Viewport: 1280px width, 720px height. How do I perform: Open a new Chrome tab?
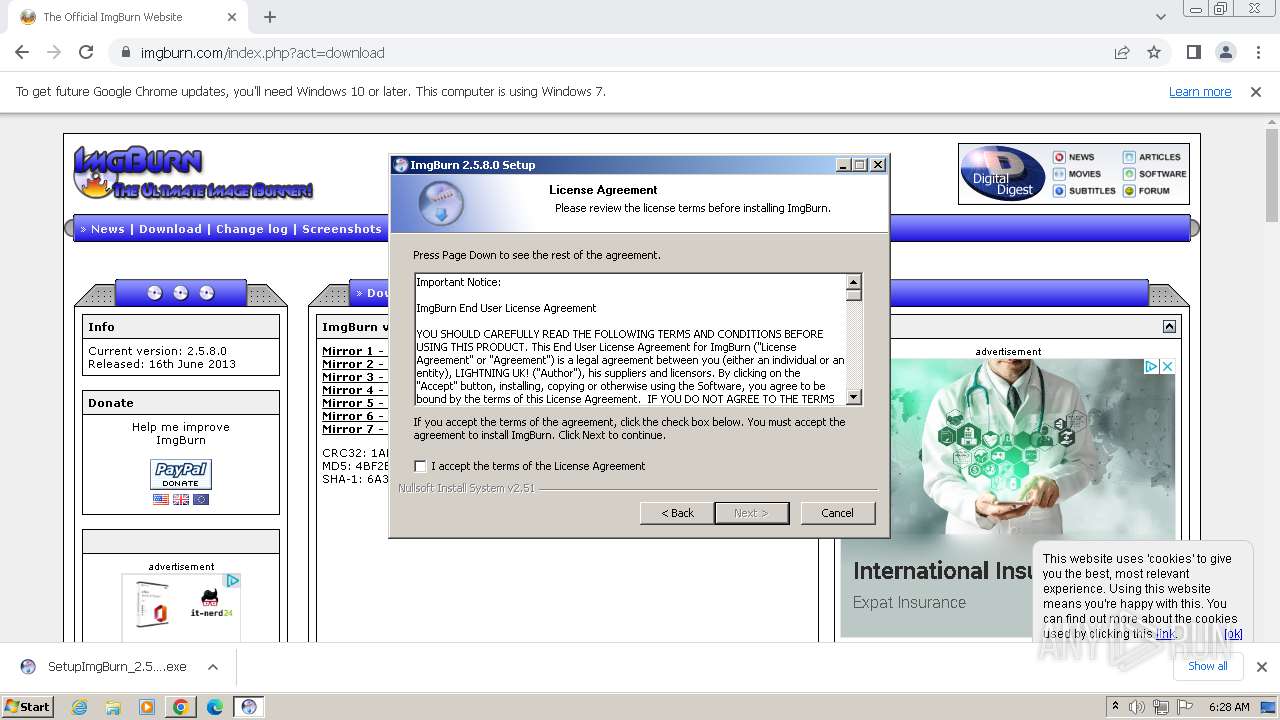click(270, 17)
